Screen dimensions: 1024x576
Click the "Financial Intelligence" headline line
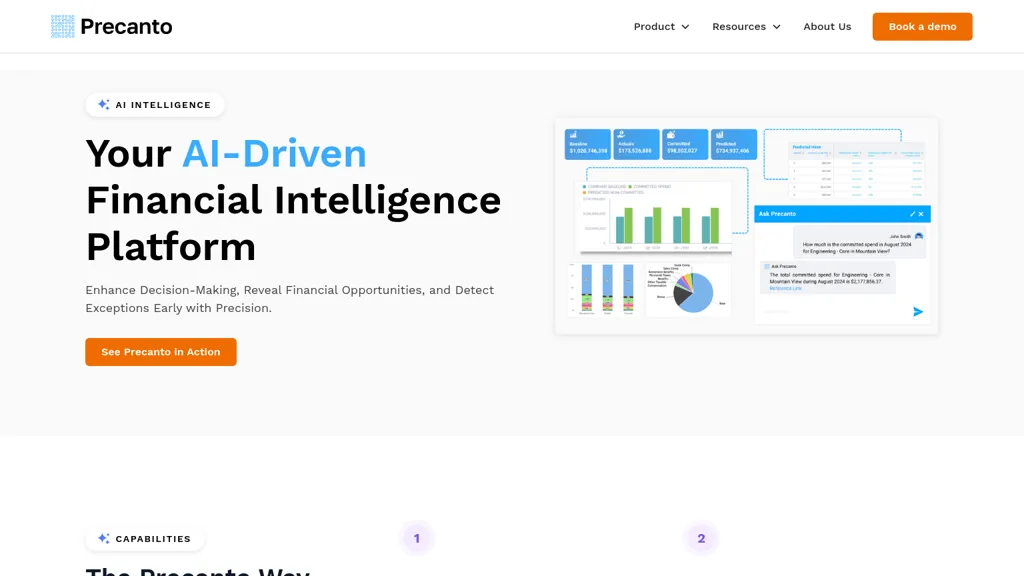click(x=293, y=200)
